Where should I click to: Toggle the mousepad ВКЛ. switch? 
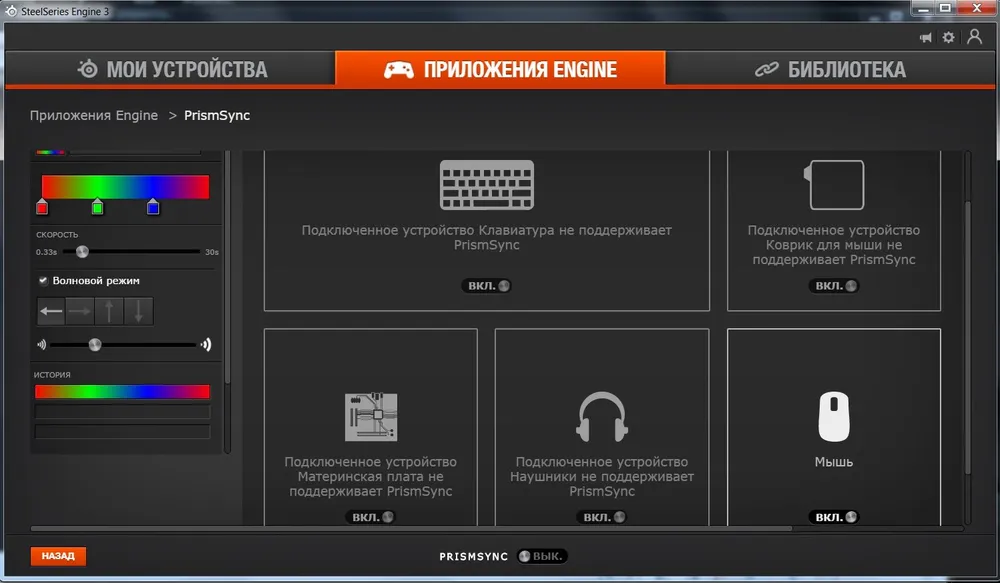(x=834, y=286)
